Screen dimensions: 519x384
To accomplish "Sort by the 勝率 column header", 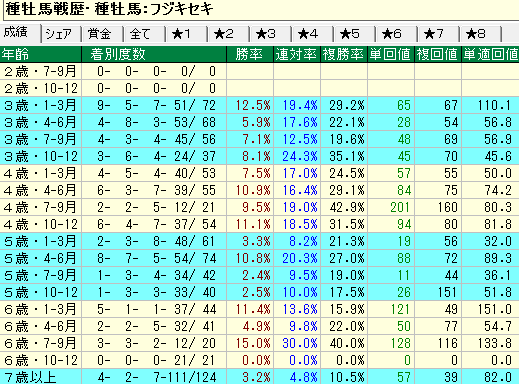I will (250, 54).
